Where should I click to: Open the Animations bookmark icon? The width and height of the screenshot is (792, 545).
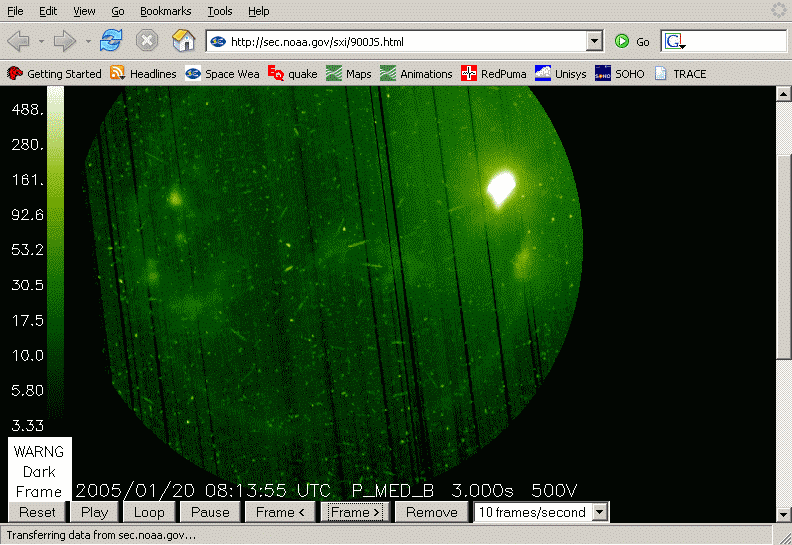click(388, 73)
